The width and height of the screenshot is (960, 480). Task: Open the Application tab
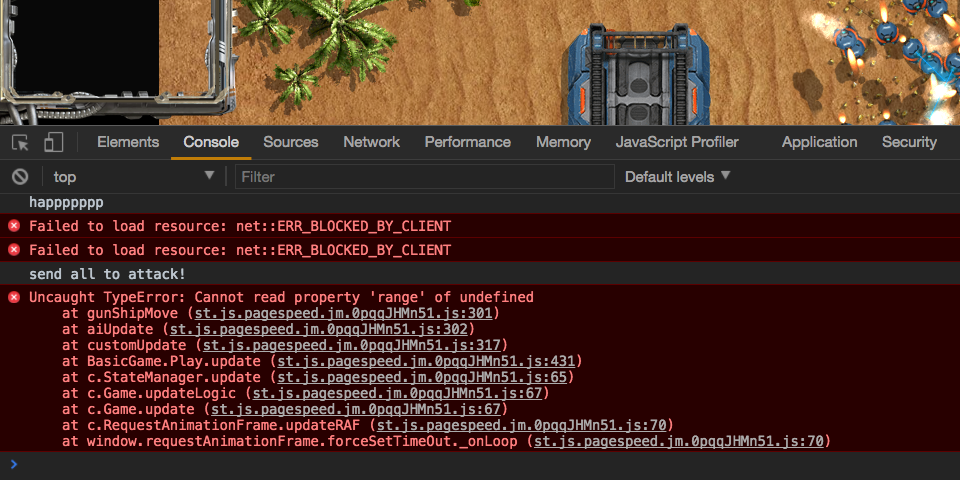tap(819, 142)
